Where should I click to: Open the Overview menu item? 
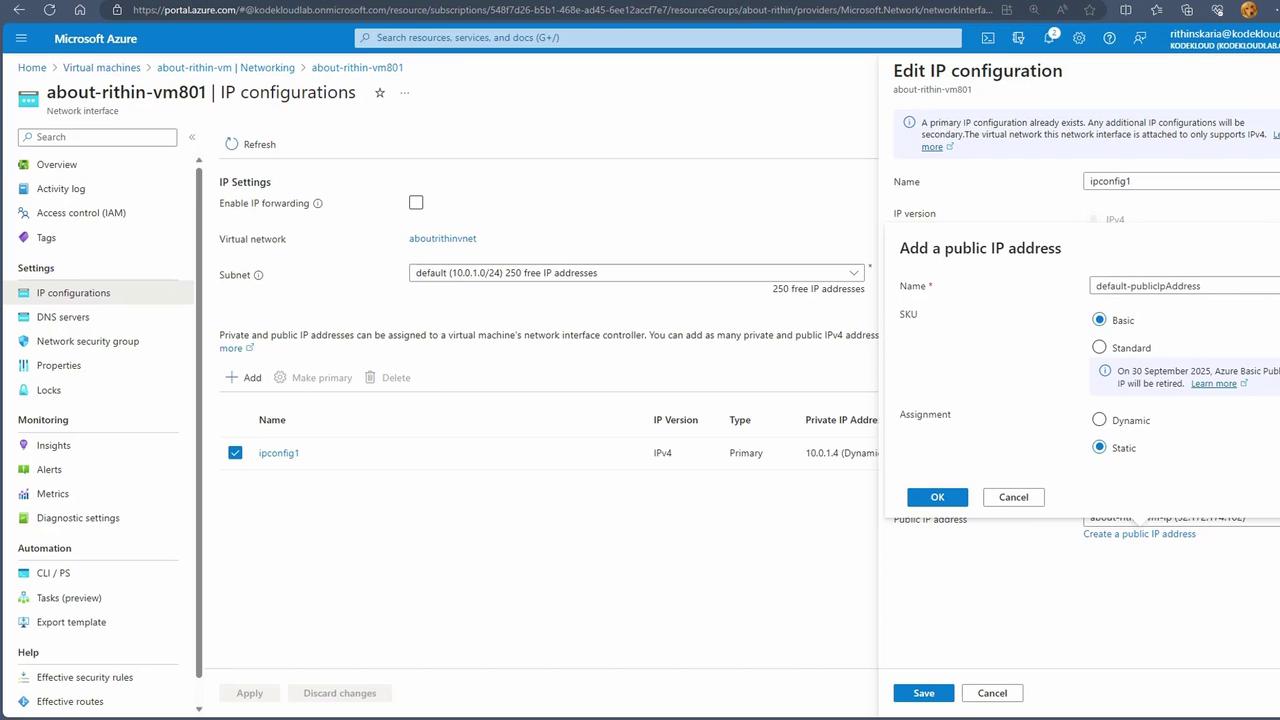tap(57, 165)
